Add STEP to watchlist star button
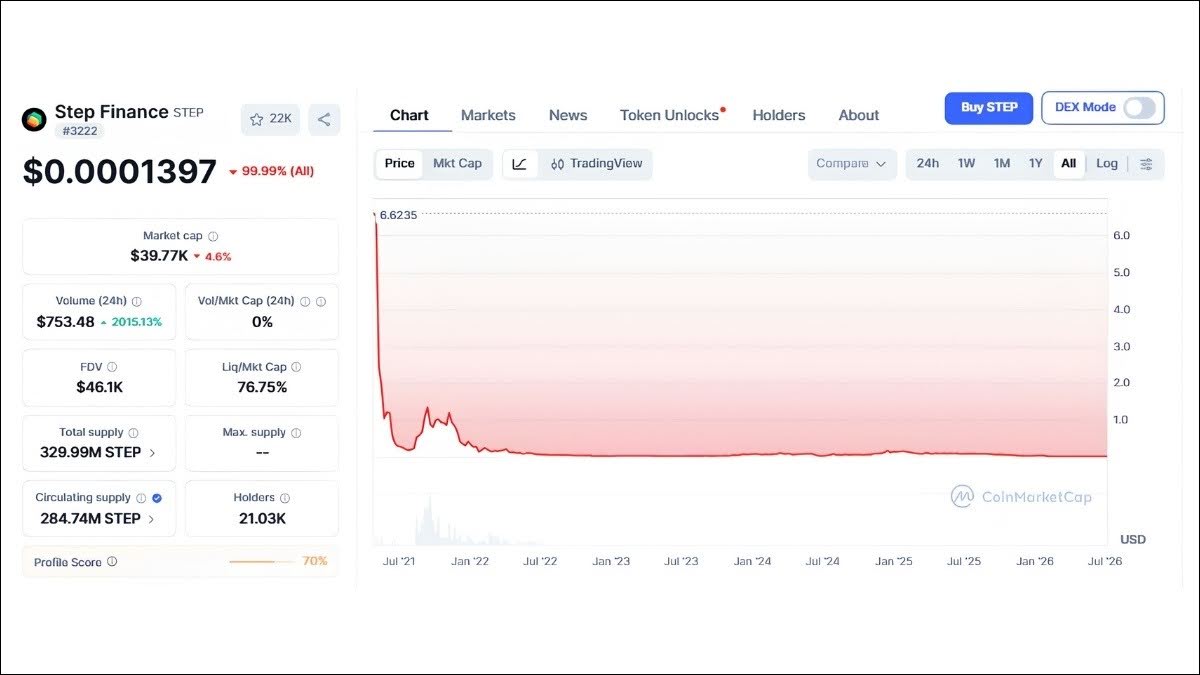 270,119
